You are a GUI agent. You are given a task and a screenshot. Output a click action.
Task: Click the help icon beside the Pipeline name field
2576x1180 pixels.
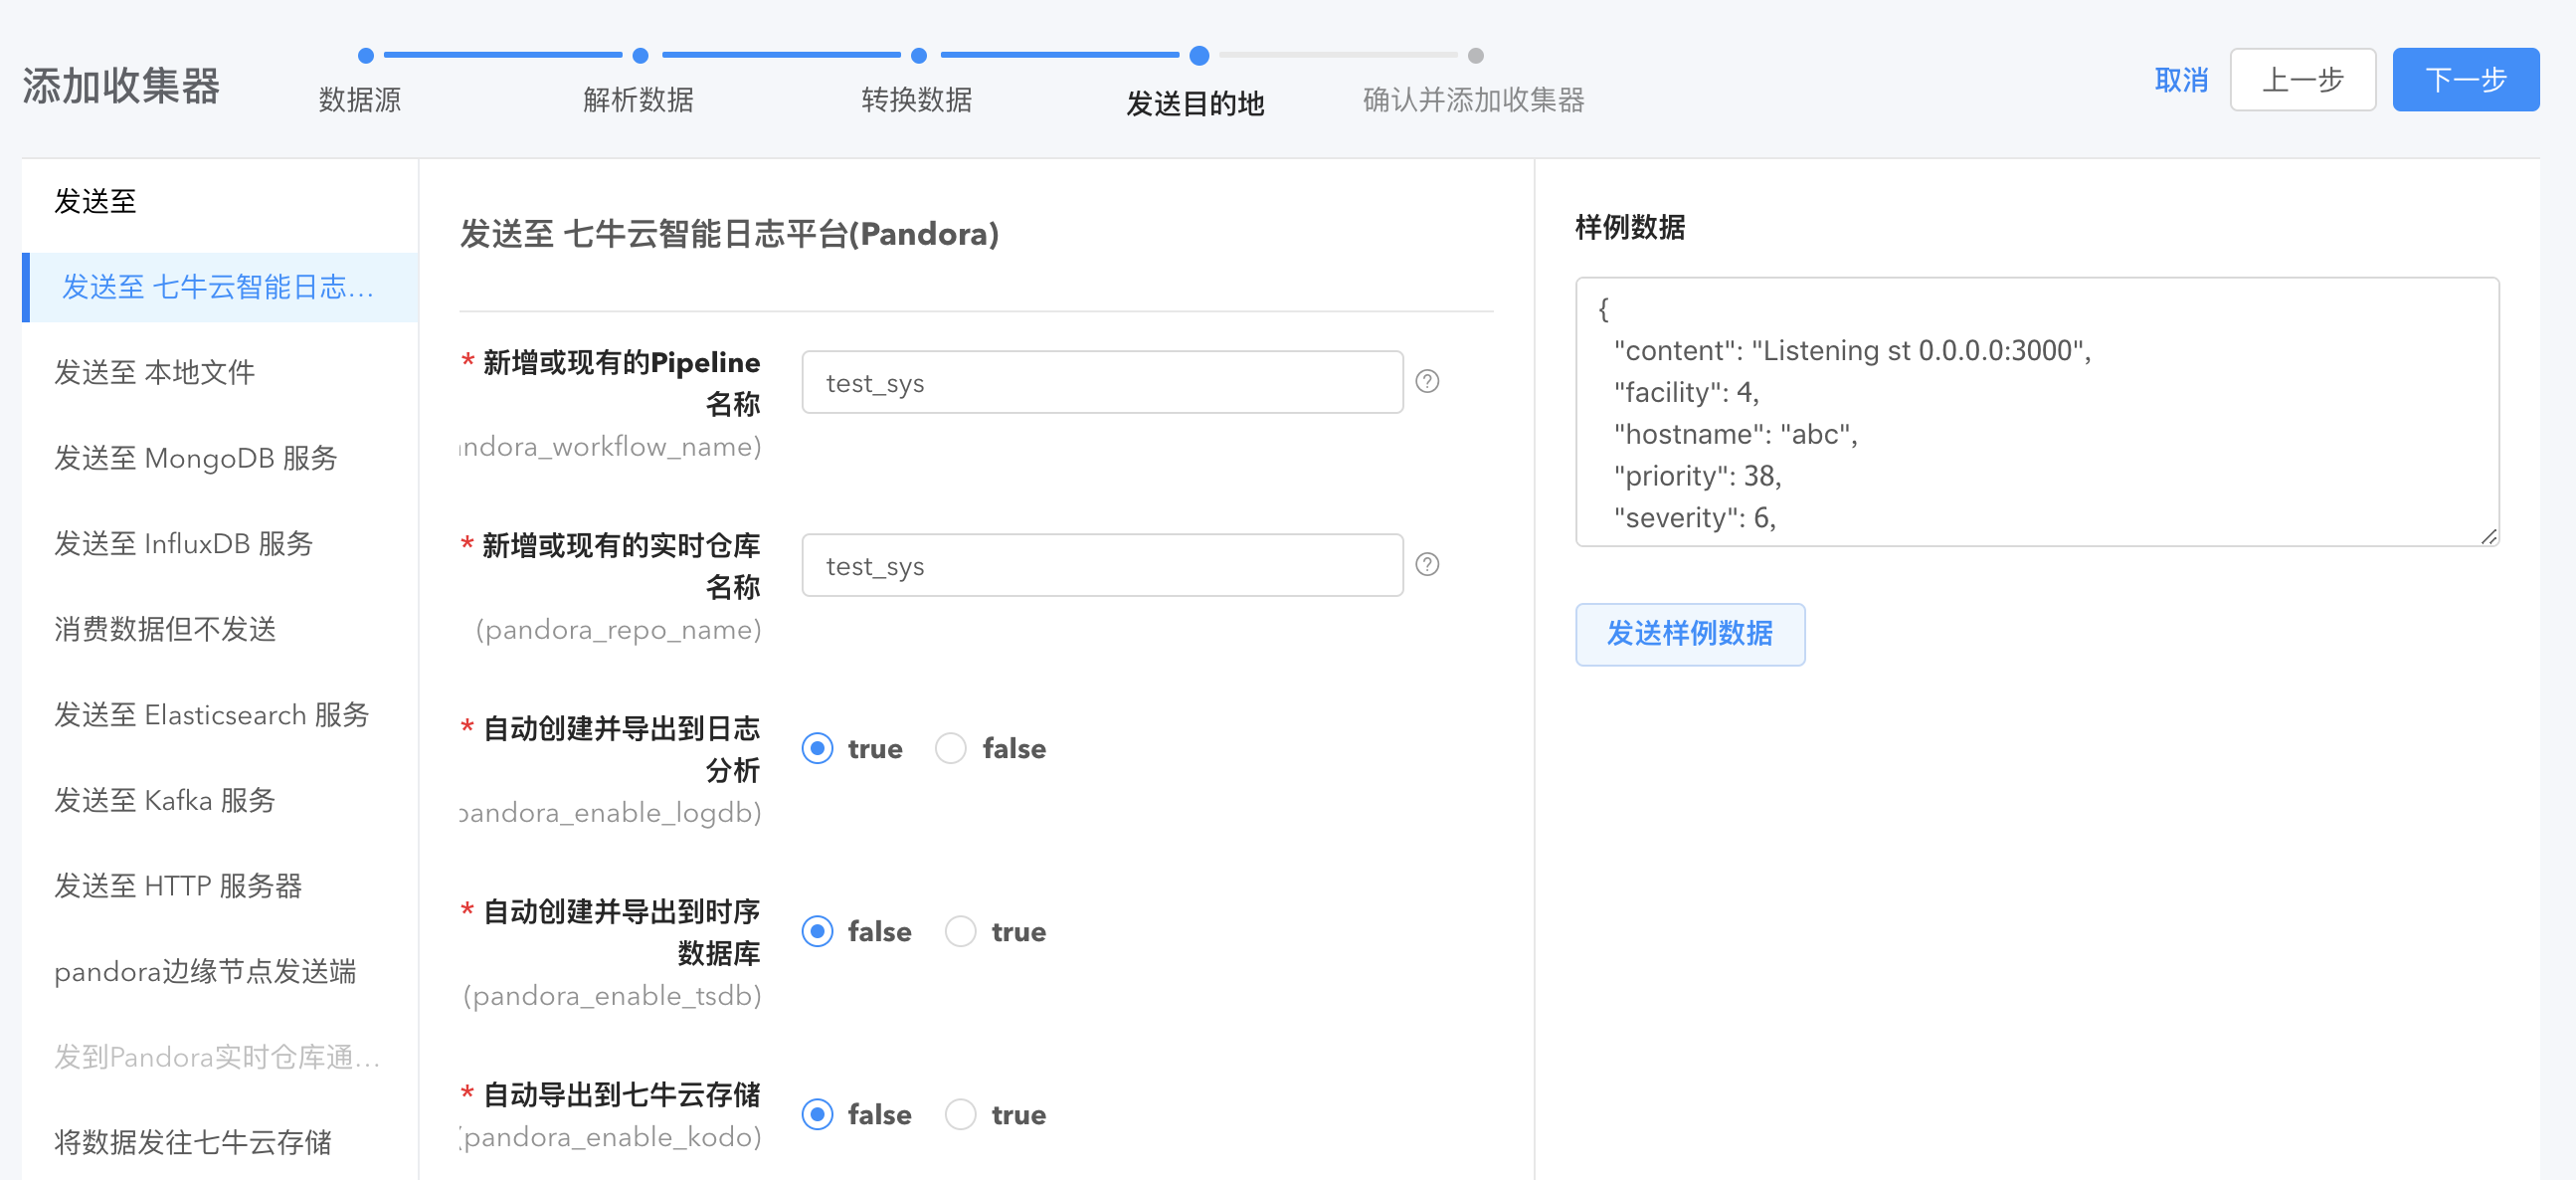pyautogui.click(x=1427, y=381)
